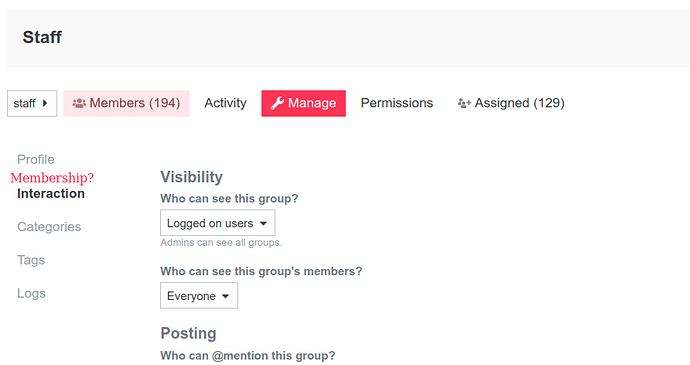Click "Who can see this group's members?" label
The width and height of the screenshot is (690, 365).
click(x=261, y=271)
